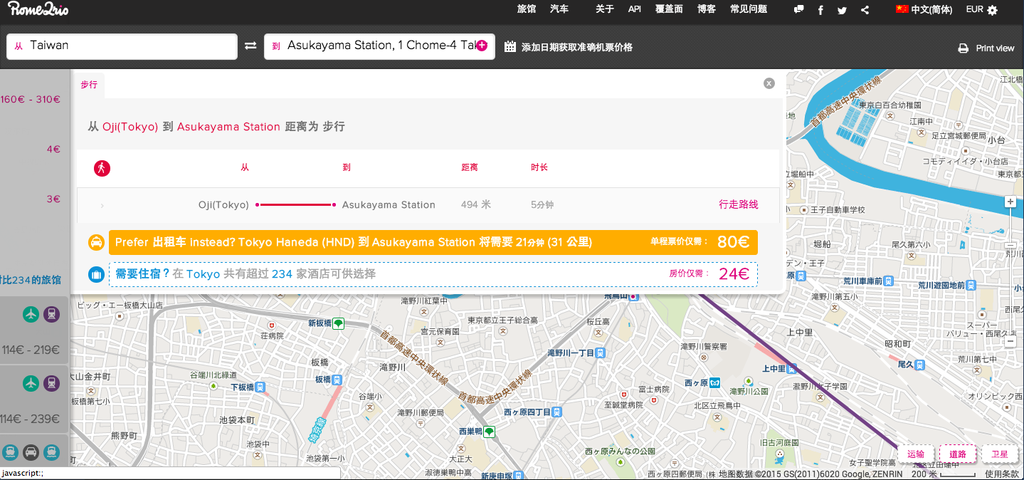Click the 新板橋 station marker on map
Viewport: 1024px width, 480px height.
click(x=338, y=323)
